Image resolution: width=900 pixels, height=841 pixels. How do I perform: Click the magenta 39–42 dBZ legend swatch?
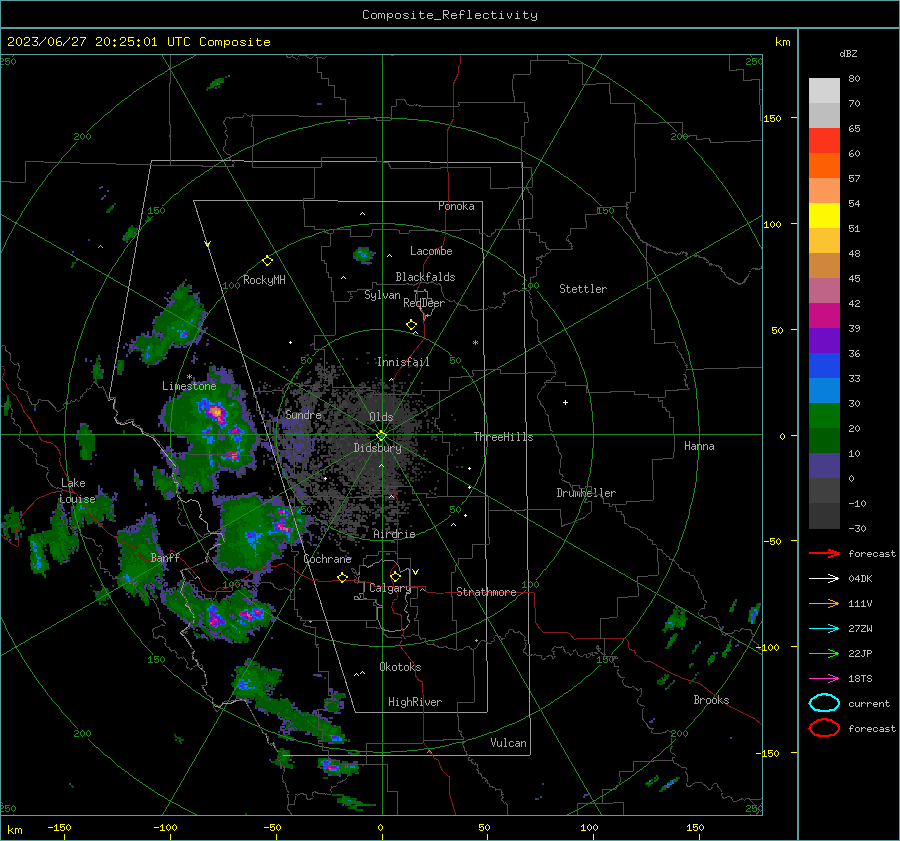click(x=824, y=316)
